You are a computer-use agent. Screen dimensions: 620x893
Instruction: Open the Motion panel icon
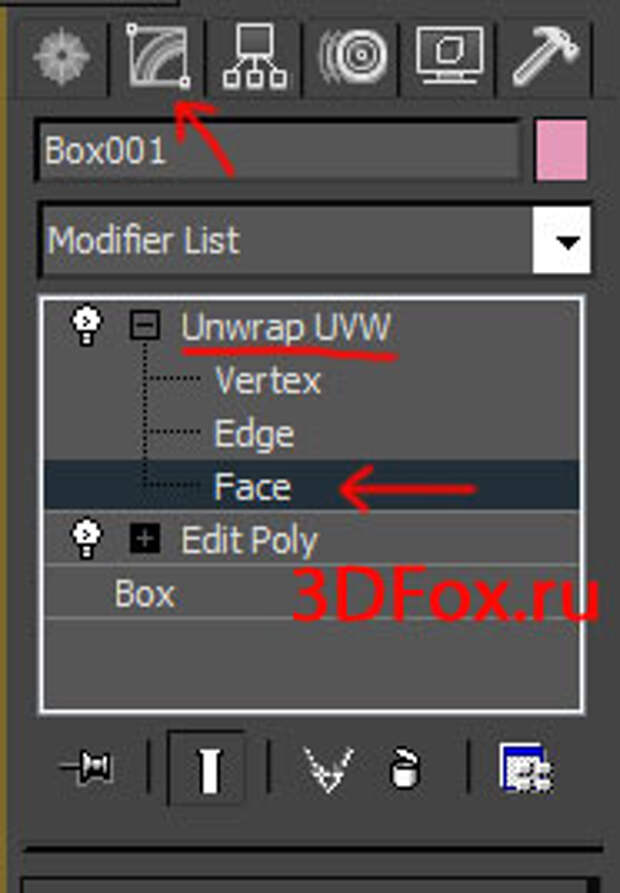click(353, 57)
